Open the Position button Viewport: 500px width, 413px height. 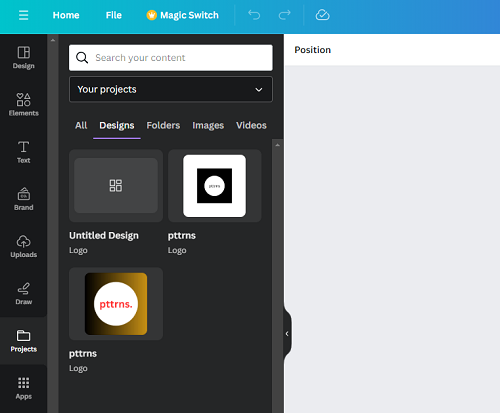point(313,50)
